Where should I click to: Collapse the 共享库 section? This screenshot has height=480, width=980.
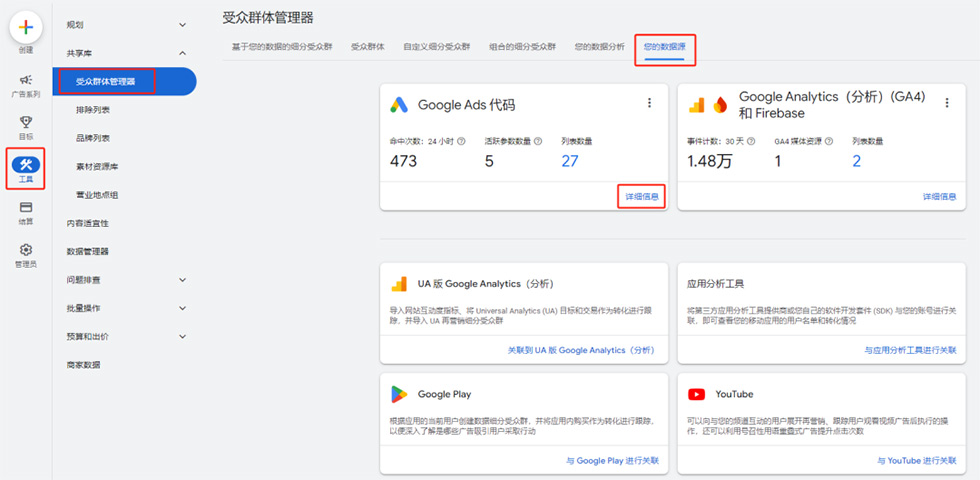tap(182, 52)
